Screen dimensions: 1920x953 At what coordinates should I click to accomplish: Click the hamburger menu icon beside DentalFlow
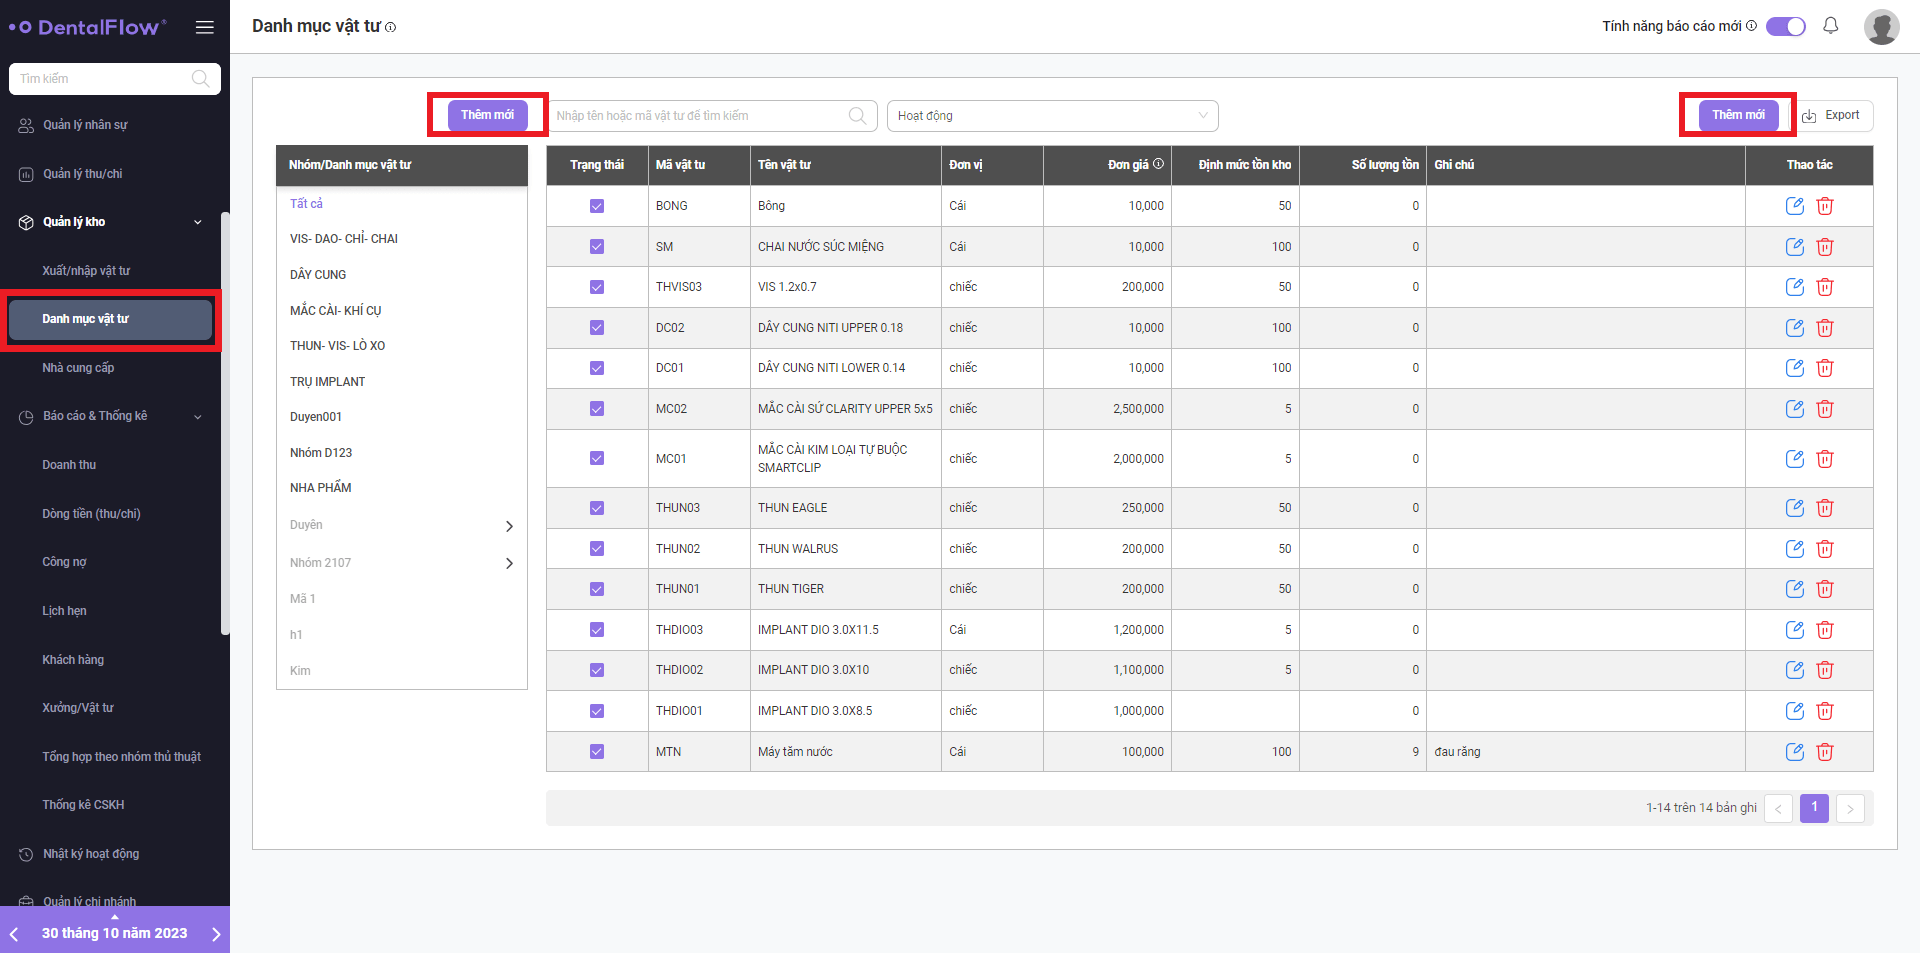(x=205, y=27)
